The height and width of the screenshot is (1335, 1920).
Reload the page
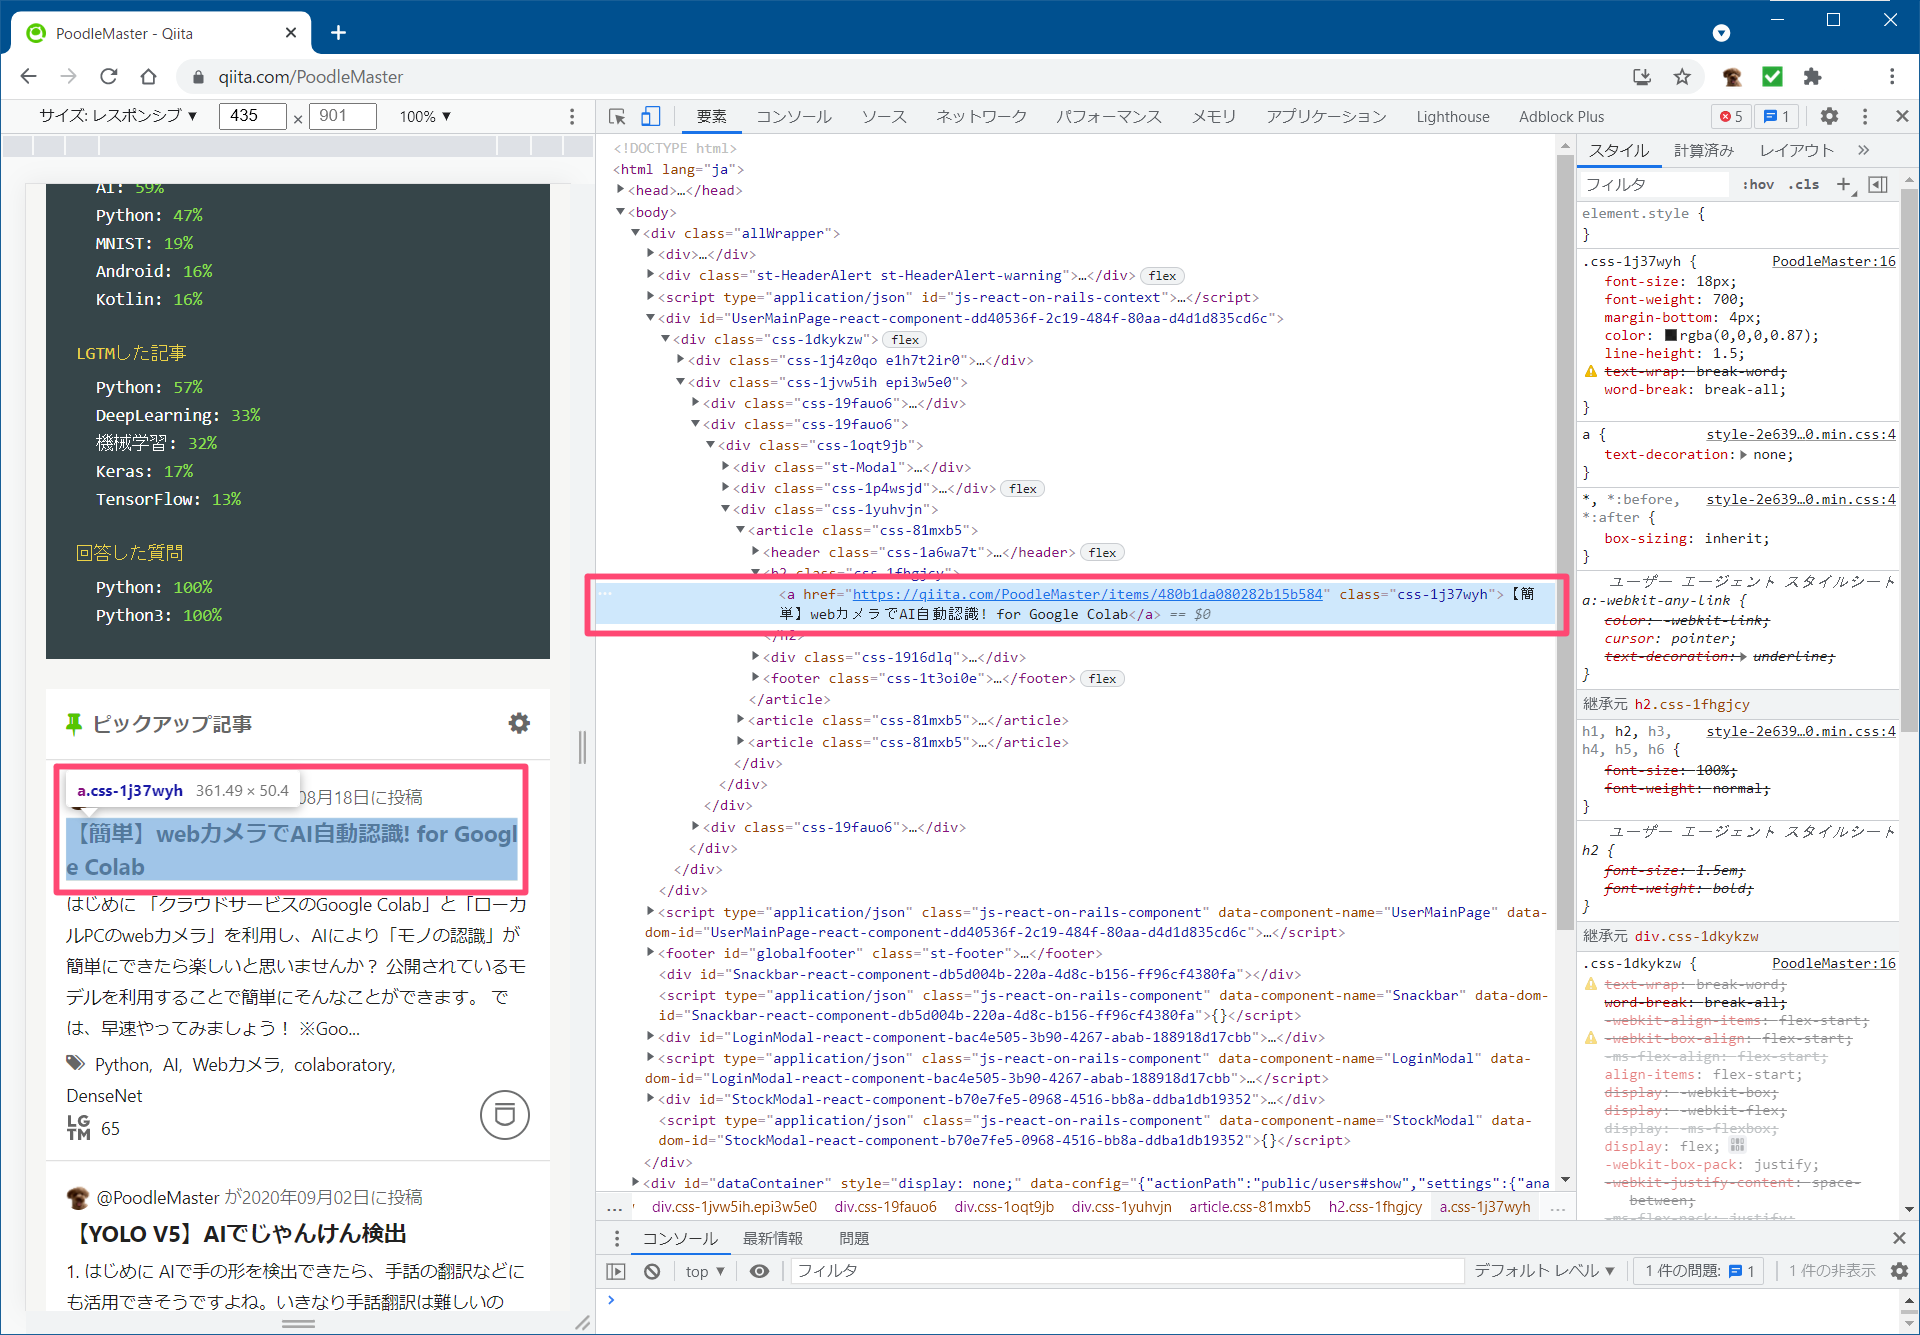108,77
